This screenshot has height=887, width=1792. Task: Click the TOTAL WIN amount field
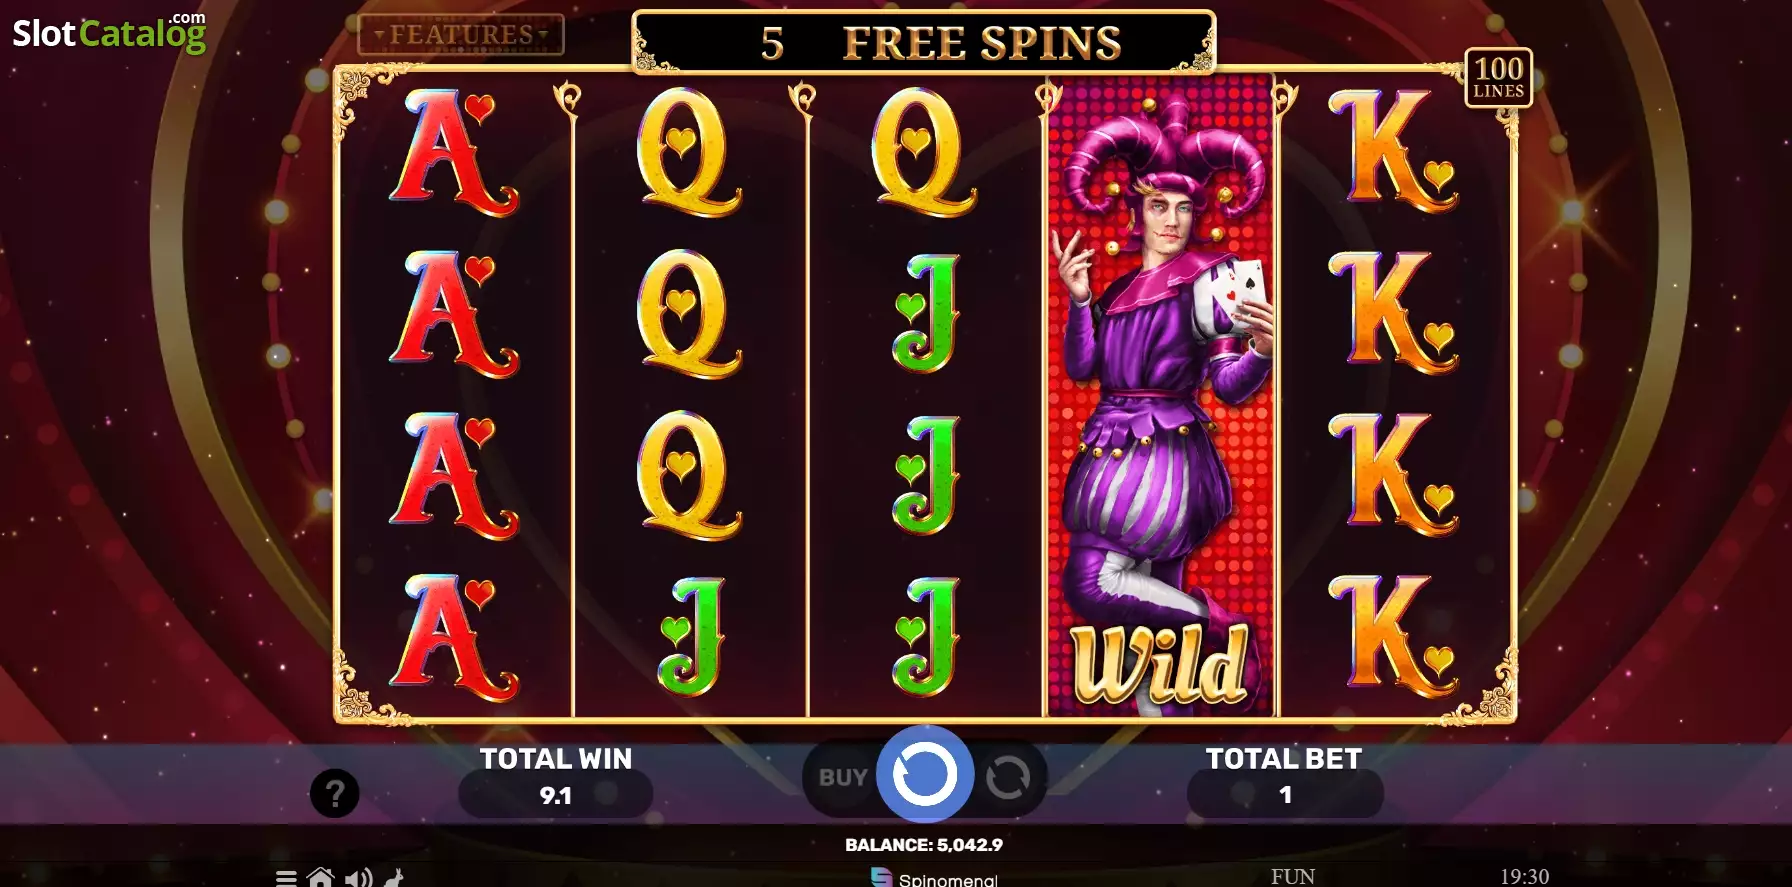pyautogui.click(x=556, y=796)
